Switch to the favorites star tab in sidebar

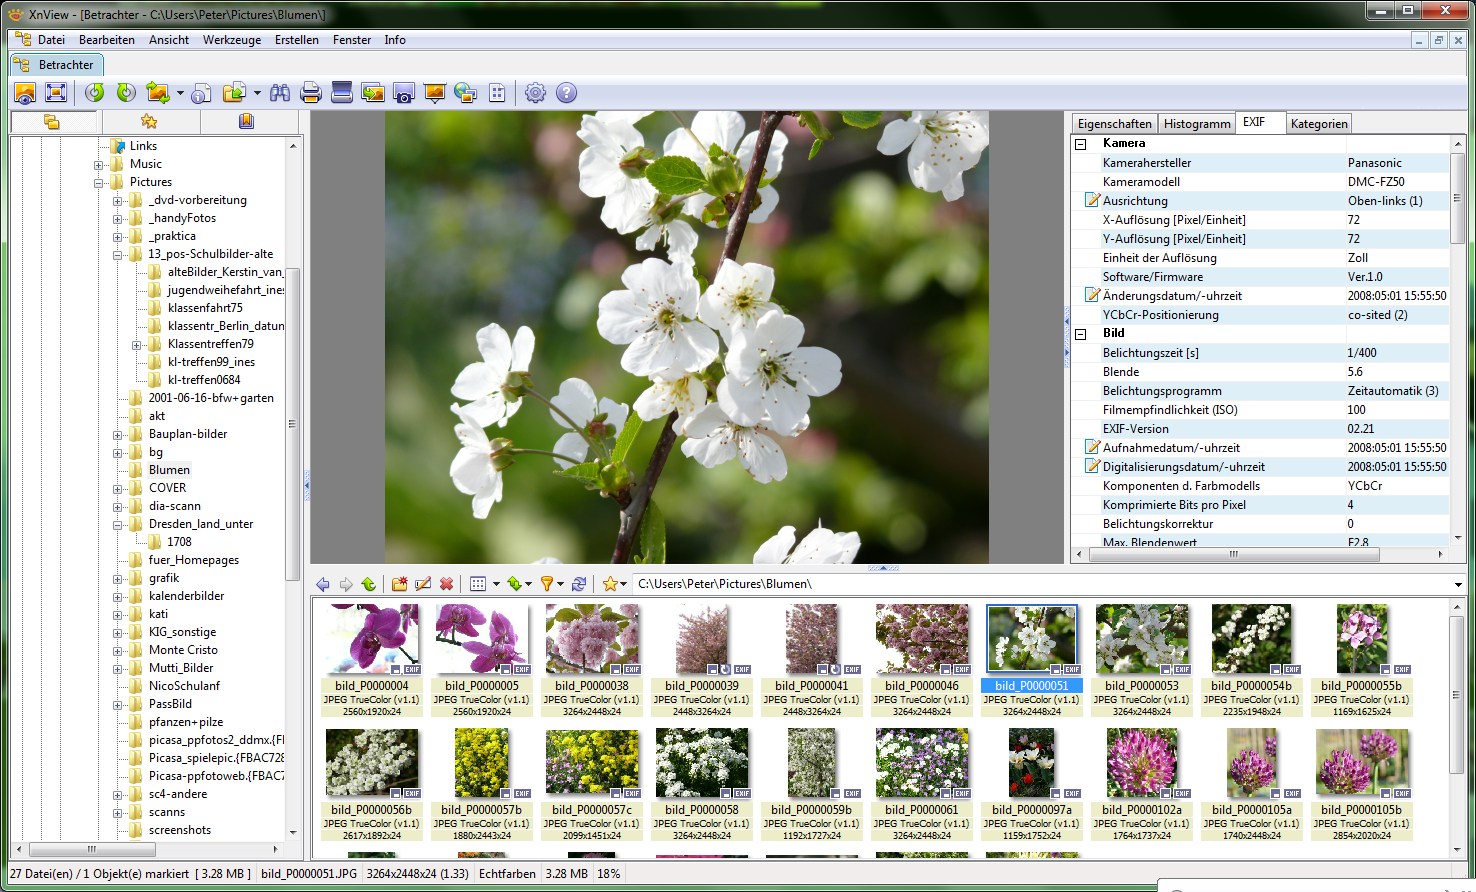149,122
